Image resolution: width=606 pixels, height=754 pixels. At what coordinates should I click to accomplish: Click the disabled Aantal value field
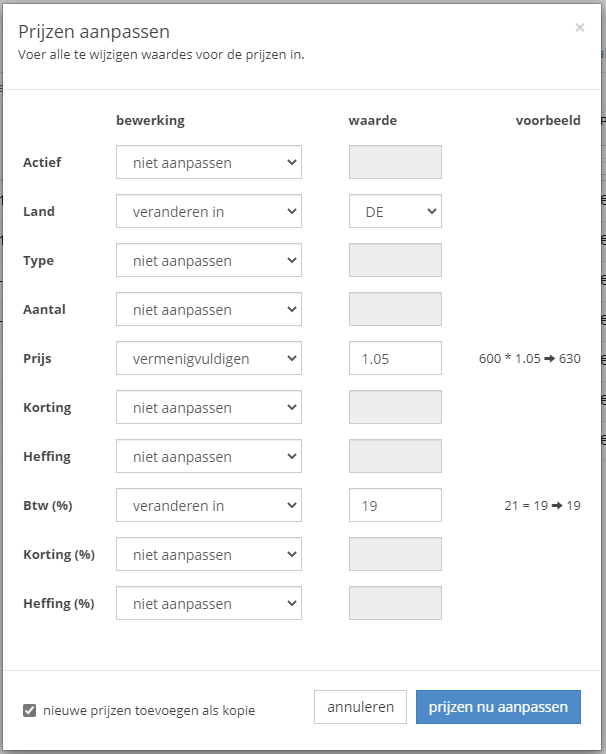click(395, 309)
